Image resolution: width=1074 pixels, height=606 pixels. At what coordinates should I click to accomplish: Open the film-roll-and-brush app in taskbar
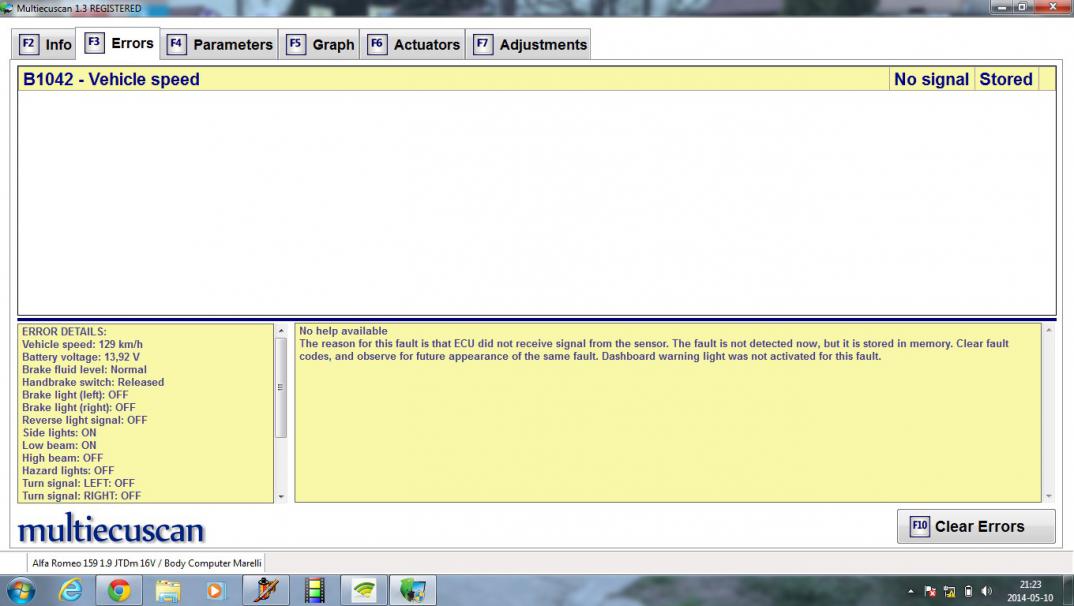coord(266,590)
